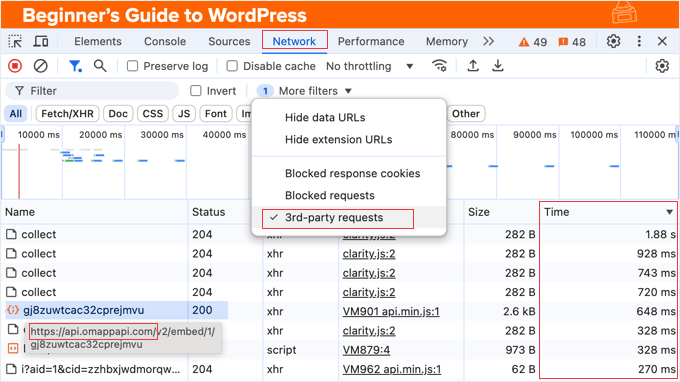Select the Network tab
The width and height of the screenshot is (680, 382).
pyautogui.click(x=294, y=42)
